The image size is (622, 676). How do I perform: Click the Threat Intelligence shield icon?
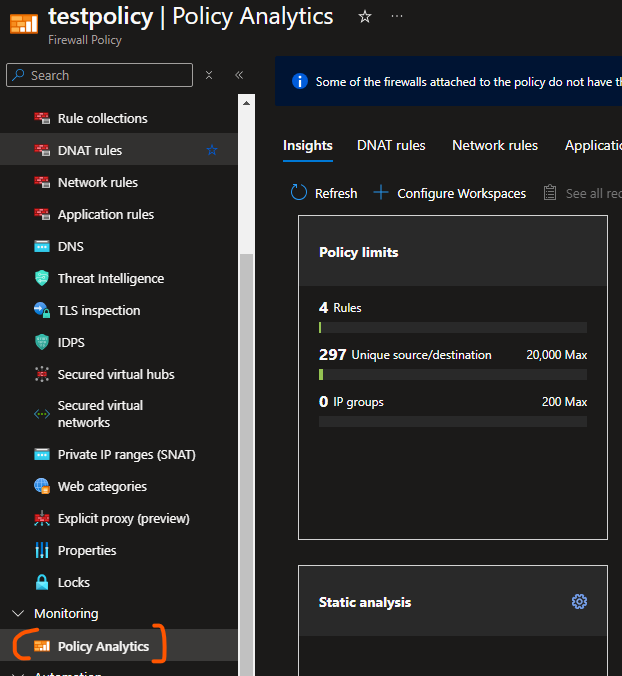click(42, 278)
